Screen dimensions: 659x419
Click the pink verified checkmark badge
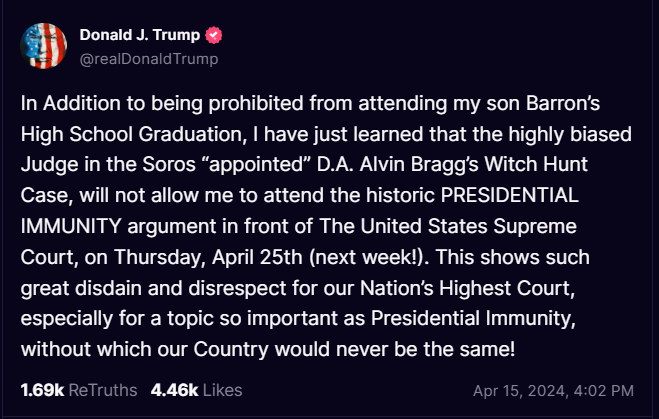[x=214, y=35]
